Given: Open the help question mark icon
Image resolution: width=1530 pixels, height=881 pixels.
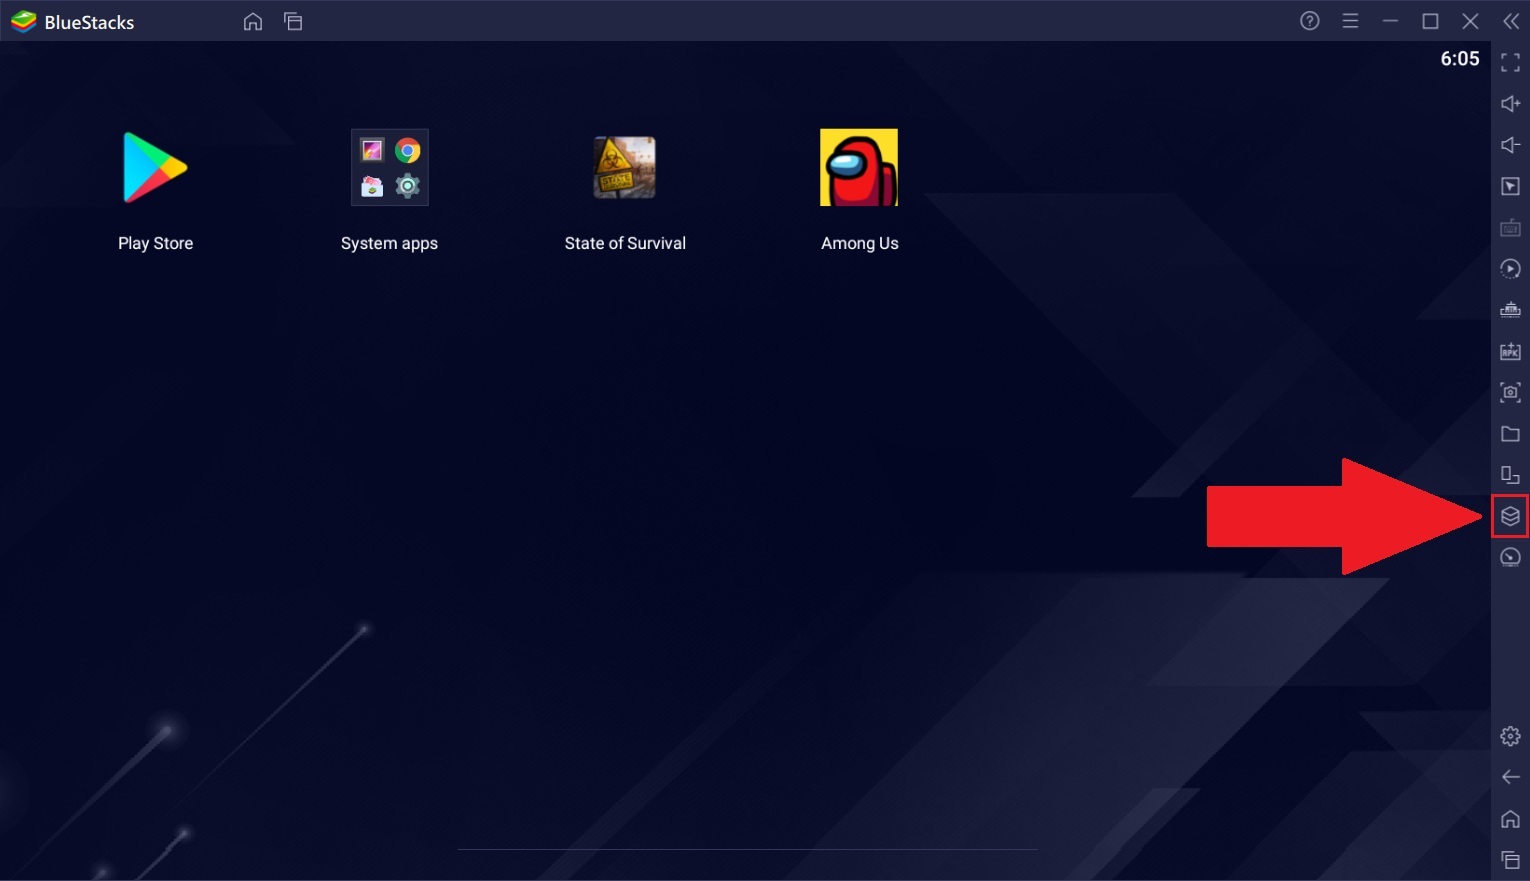Looking at the screenshot, I should point(1310,21).
